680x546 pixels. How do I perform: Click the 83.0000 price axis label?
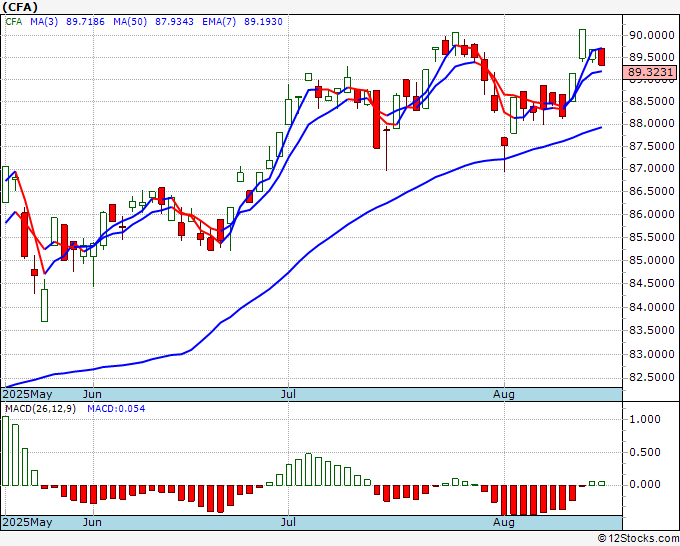(652, 354)
